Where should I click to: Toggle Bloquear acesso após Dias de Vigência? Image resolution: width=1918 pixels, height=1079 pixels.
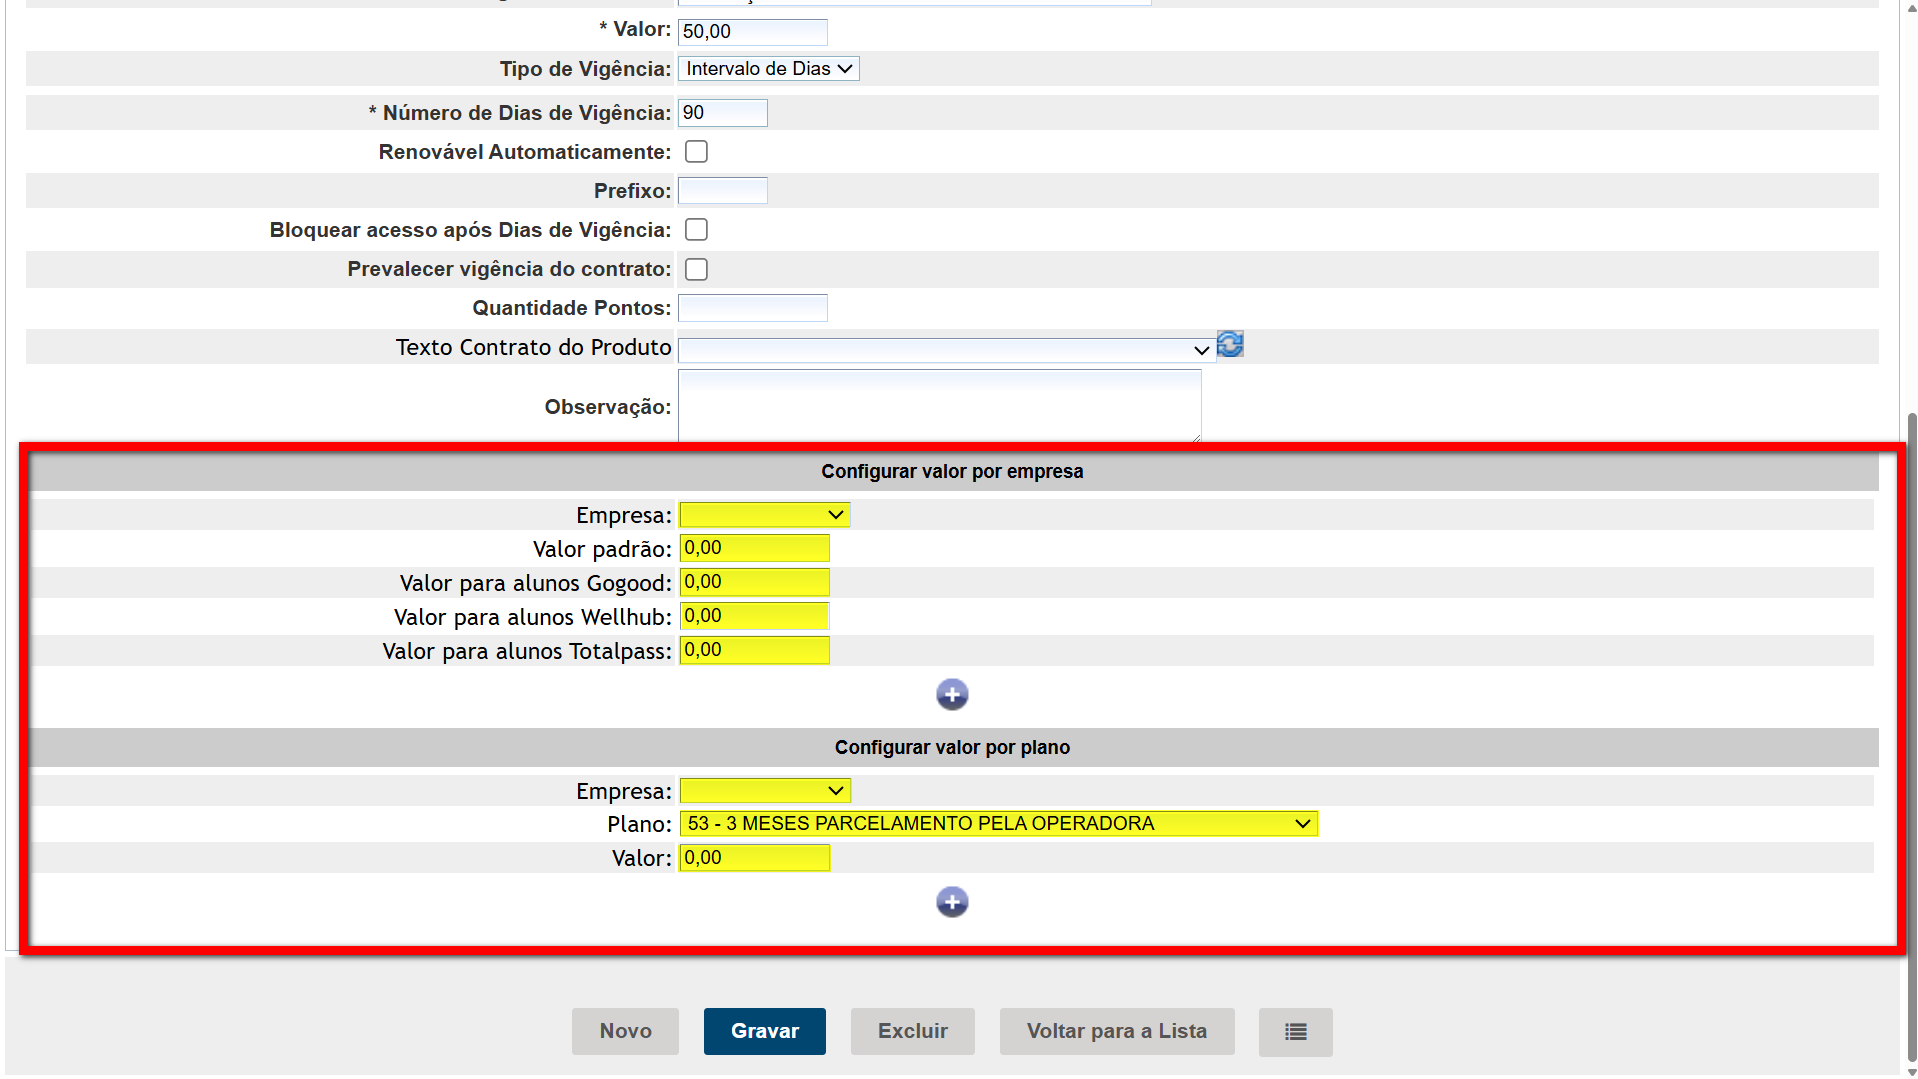[696, 230]
